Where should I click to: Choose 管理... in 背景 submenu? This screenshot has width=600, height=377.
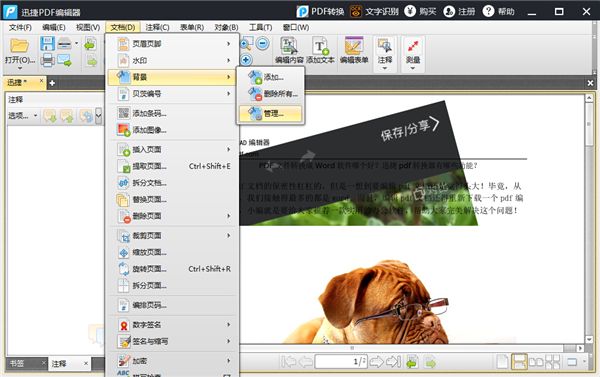(271, 113)
